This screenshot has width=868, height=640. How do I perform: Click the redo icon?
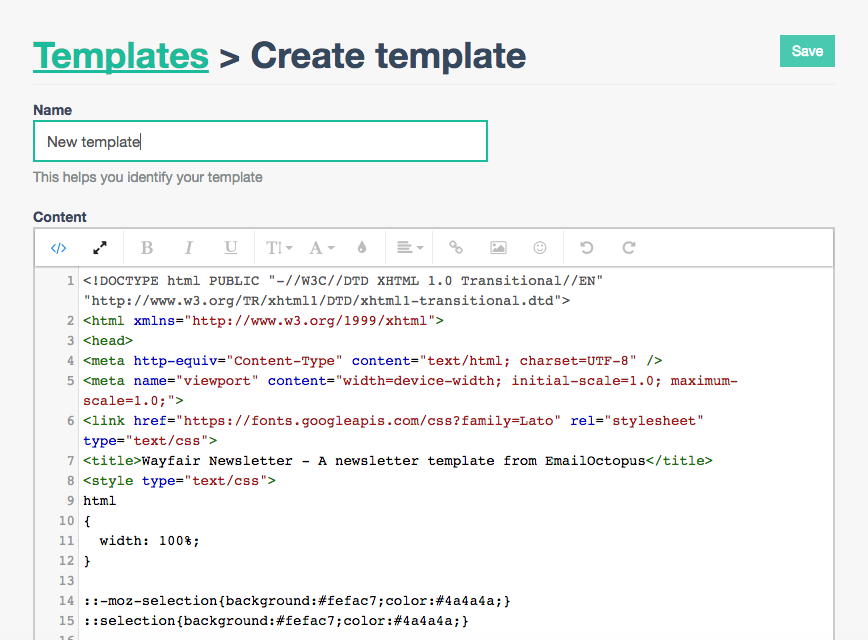629,248
